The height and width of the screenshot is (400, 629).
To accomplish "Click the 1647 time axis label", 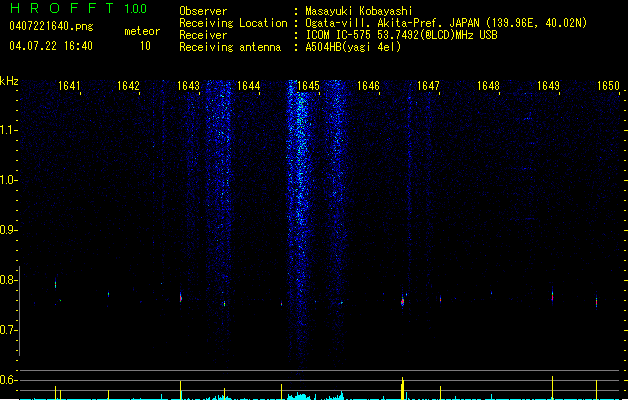I will click(x=428, y=86).
